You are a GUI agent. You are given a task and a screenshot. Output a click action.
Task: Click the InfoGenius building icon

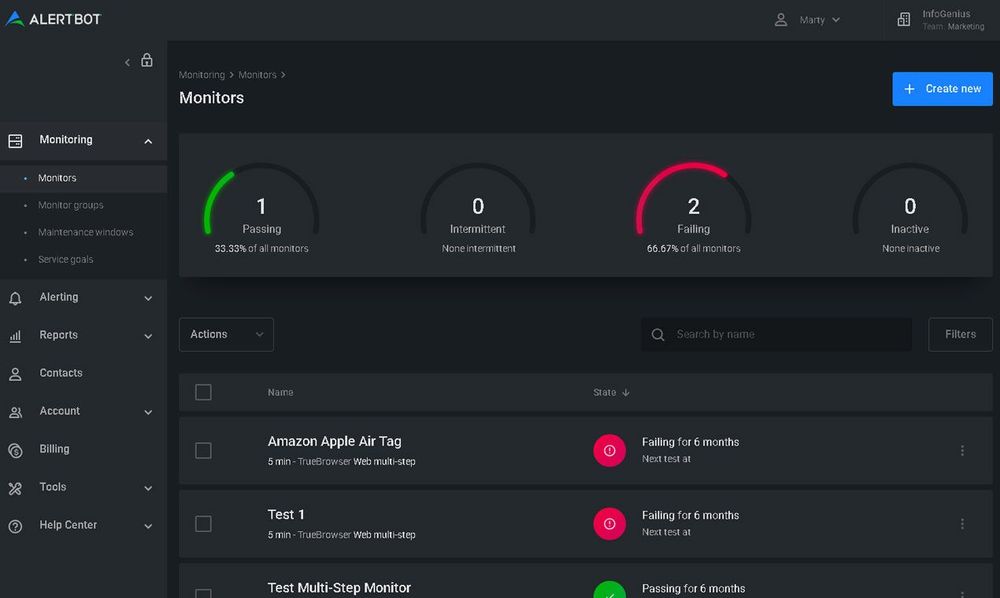pos(904,20)
